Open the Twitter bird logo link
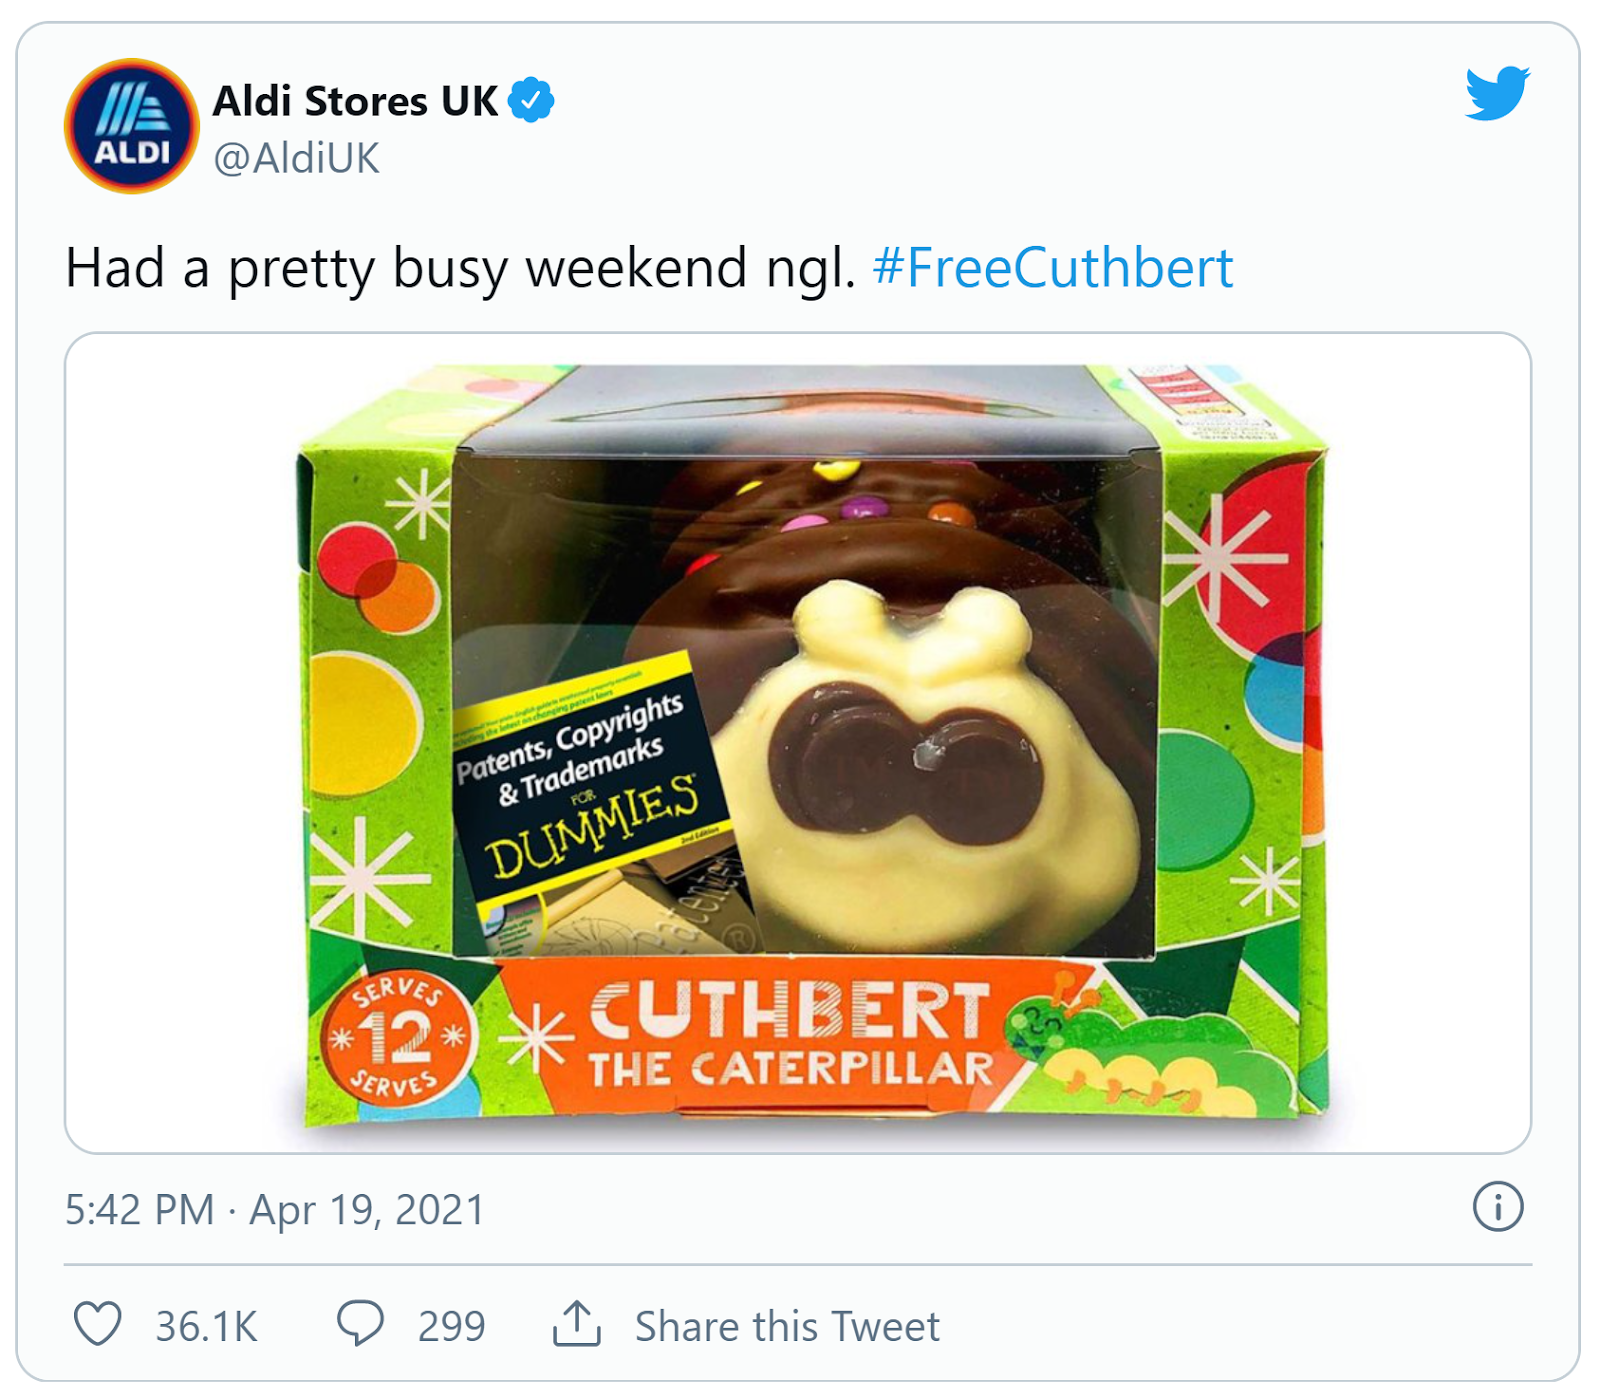The height and width of the screenshot is (1398, 1600). tap(1497, 93)
